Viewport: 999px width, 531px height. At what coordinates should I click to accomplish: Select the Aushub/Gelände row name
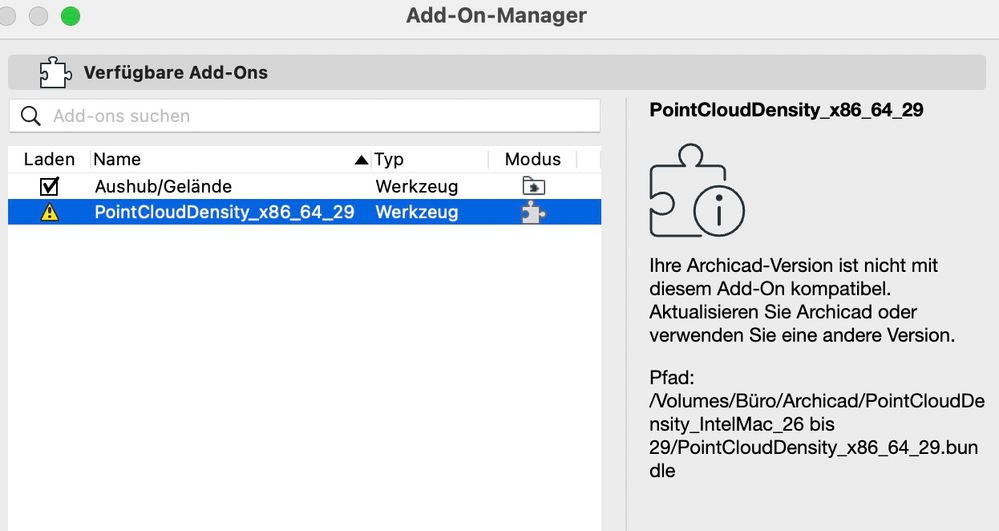coord(163,186)
